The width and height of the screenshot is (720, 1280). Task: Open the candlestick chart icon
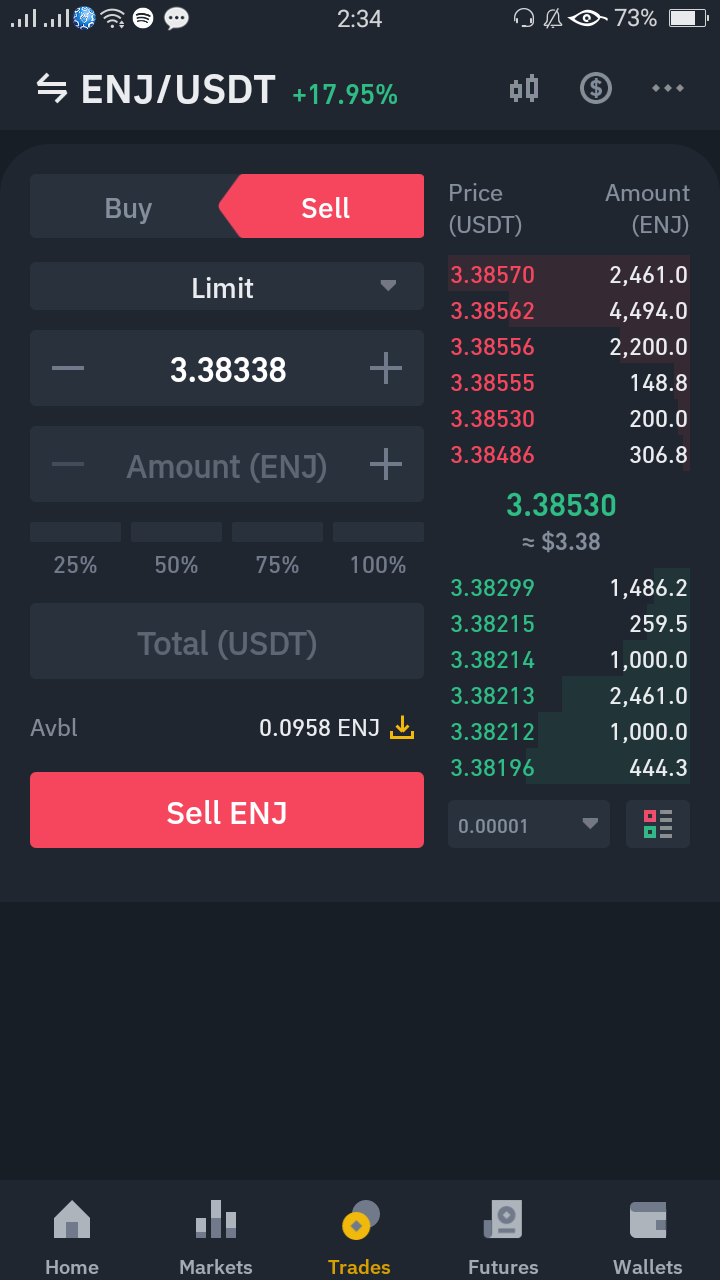524,89
